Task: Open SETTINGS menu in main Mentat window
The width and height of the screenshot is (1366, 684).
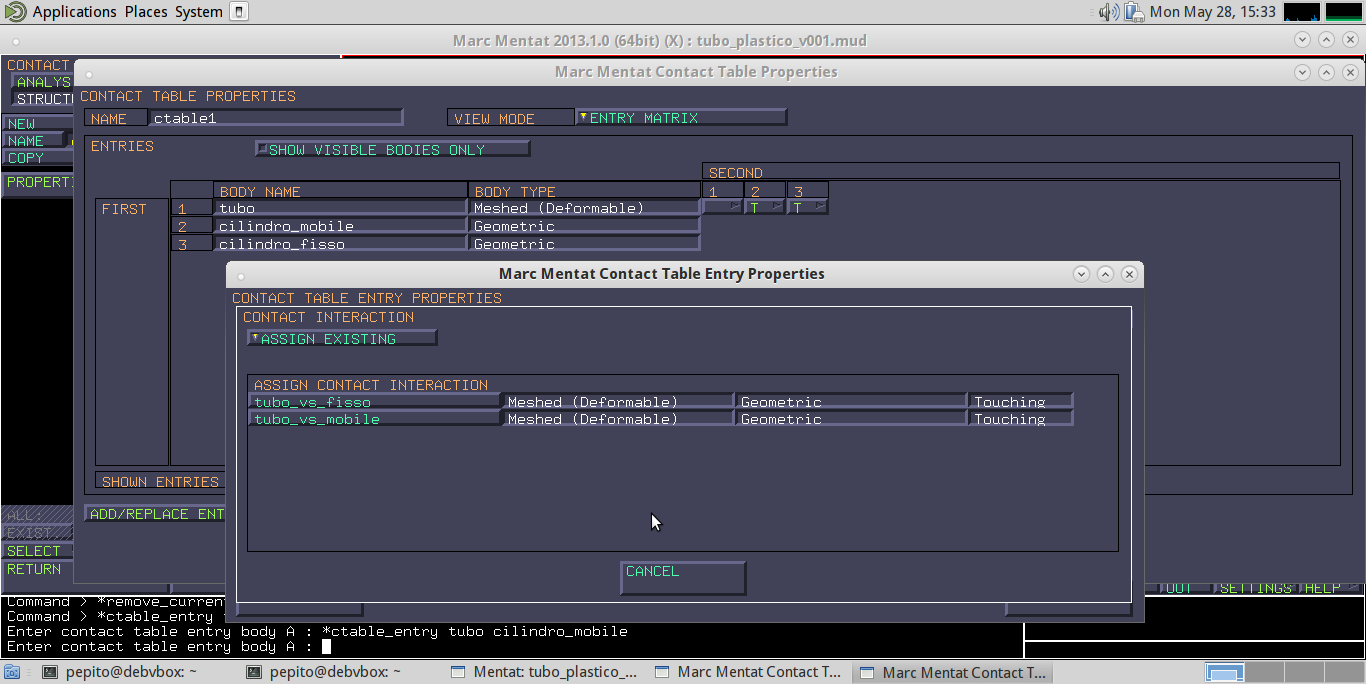Action: (1255, 588)
